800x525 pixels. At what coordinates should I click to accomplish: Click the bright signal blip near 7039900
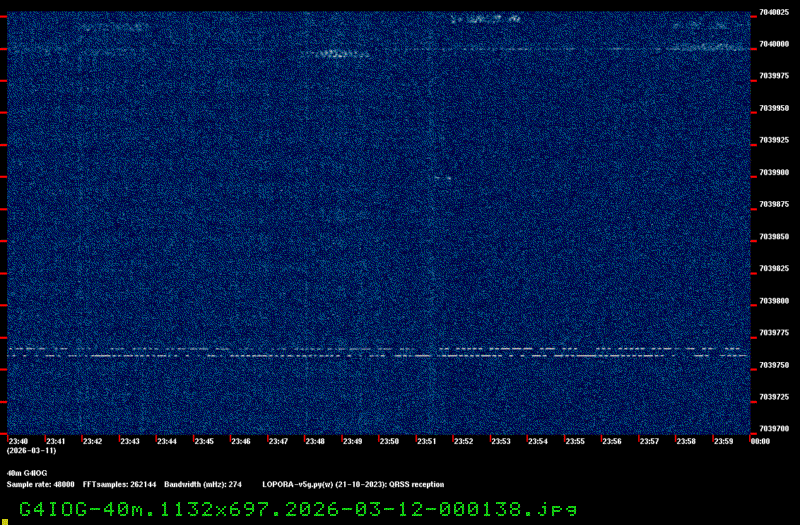tap(442, 178)
